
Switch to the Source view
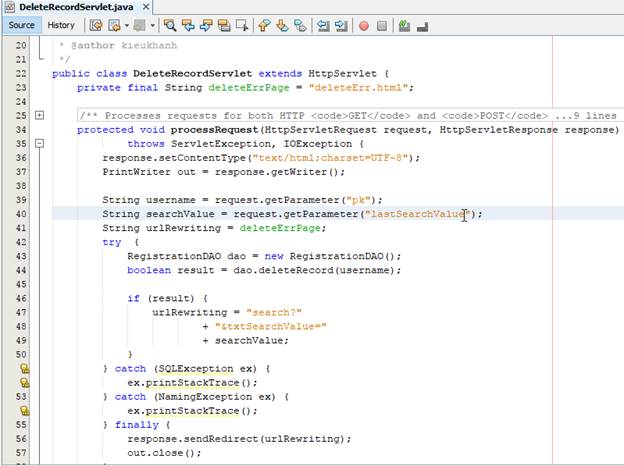click(x=21, y=25)
